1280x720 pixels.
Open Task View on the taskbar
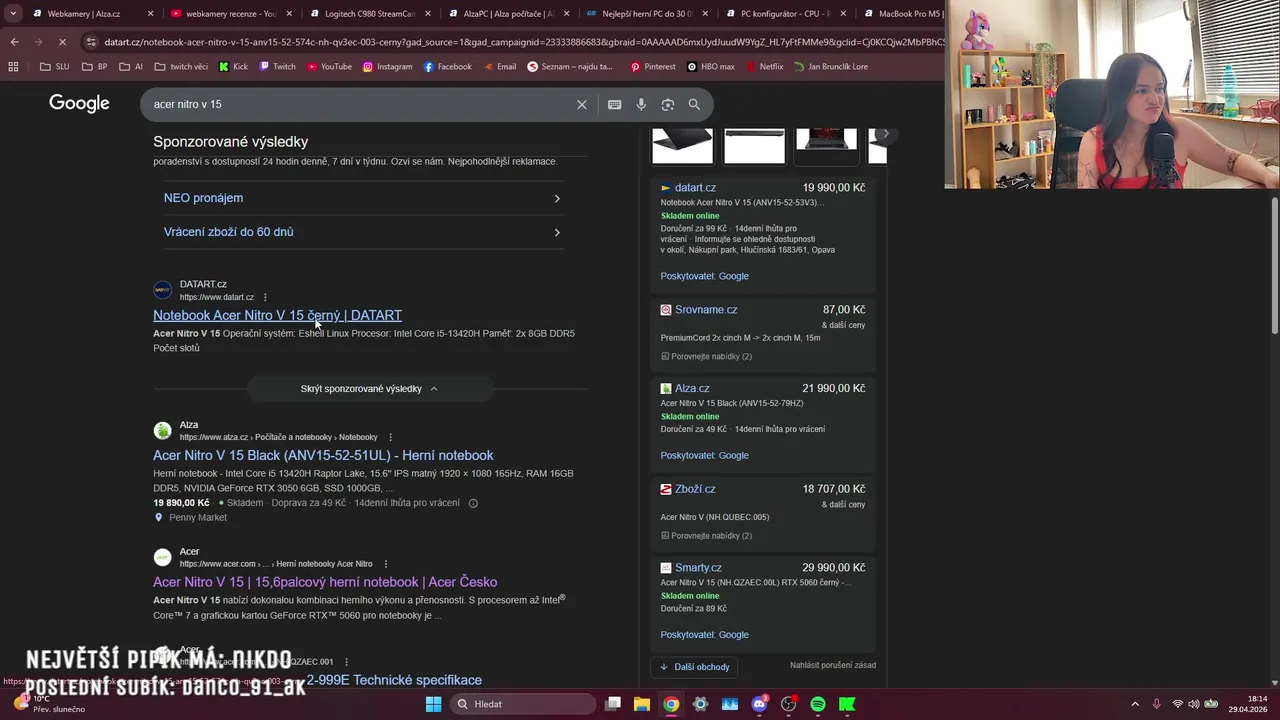tap(613, 704)
